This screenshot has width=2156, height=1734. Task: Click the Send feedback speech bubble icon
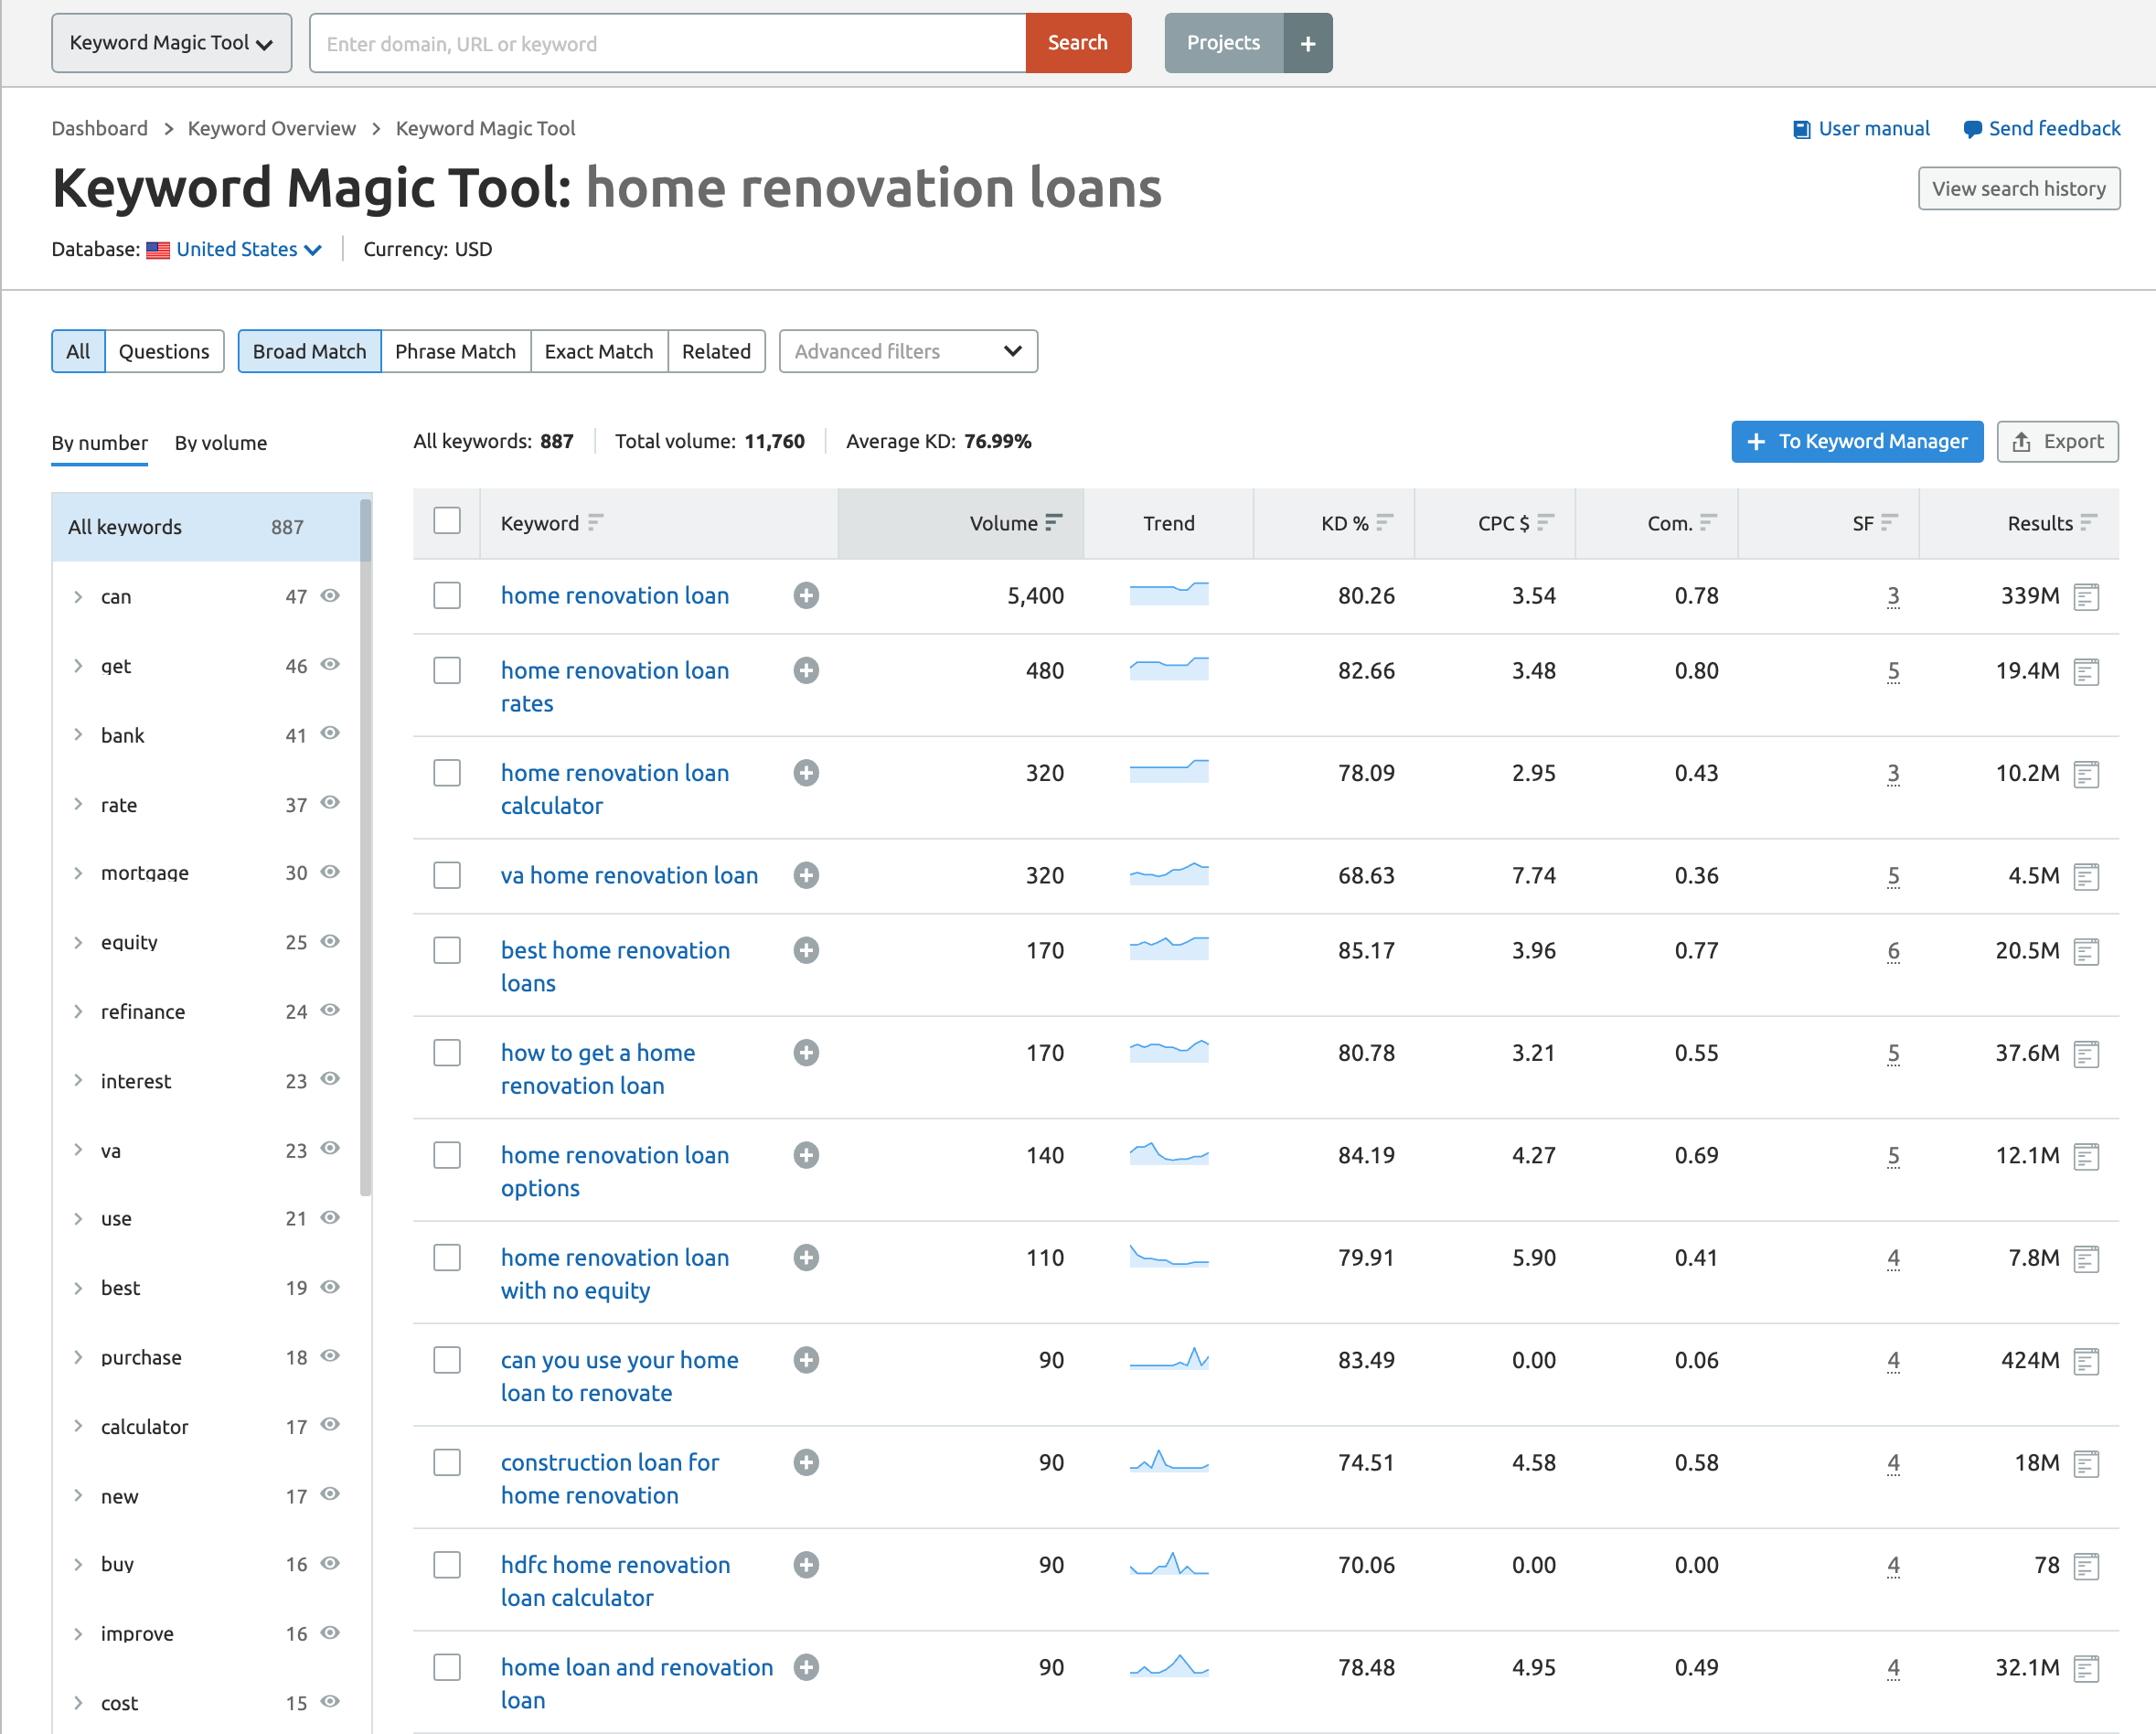1972,129
